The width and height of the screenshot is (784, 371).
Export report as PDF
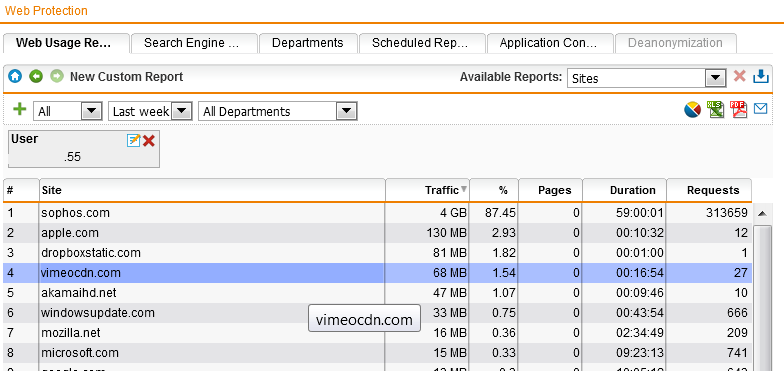(738, 109)
